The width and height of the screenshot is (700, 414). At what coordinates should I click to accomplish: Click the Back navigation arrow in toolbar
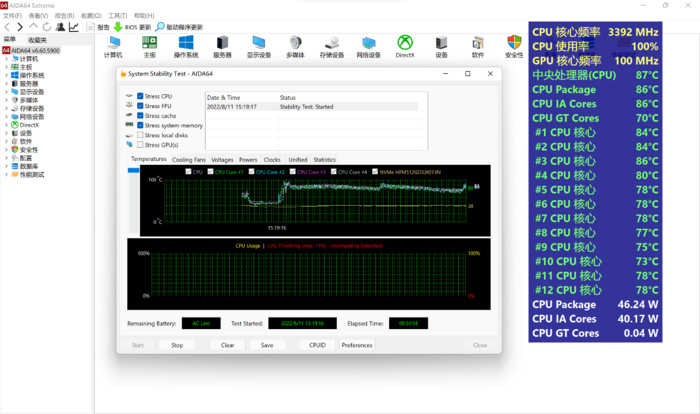pos(7,27)
